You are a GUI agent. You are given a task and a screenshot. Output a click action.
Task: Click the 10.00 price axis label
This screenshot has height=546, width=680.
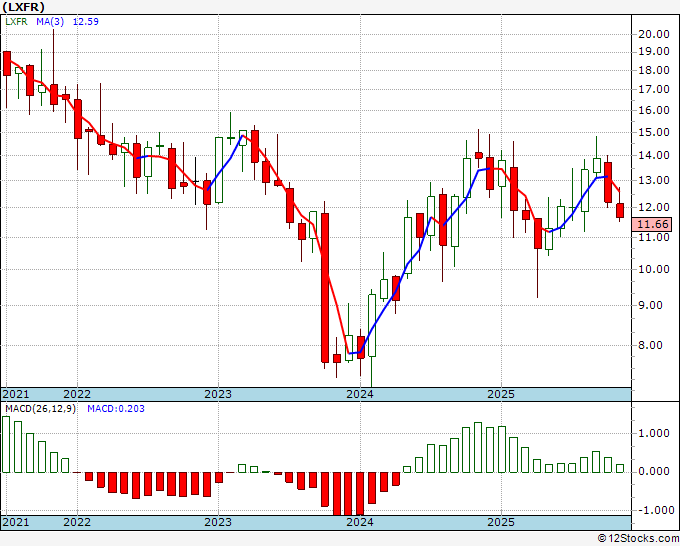[x=655, y=269]
